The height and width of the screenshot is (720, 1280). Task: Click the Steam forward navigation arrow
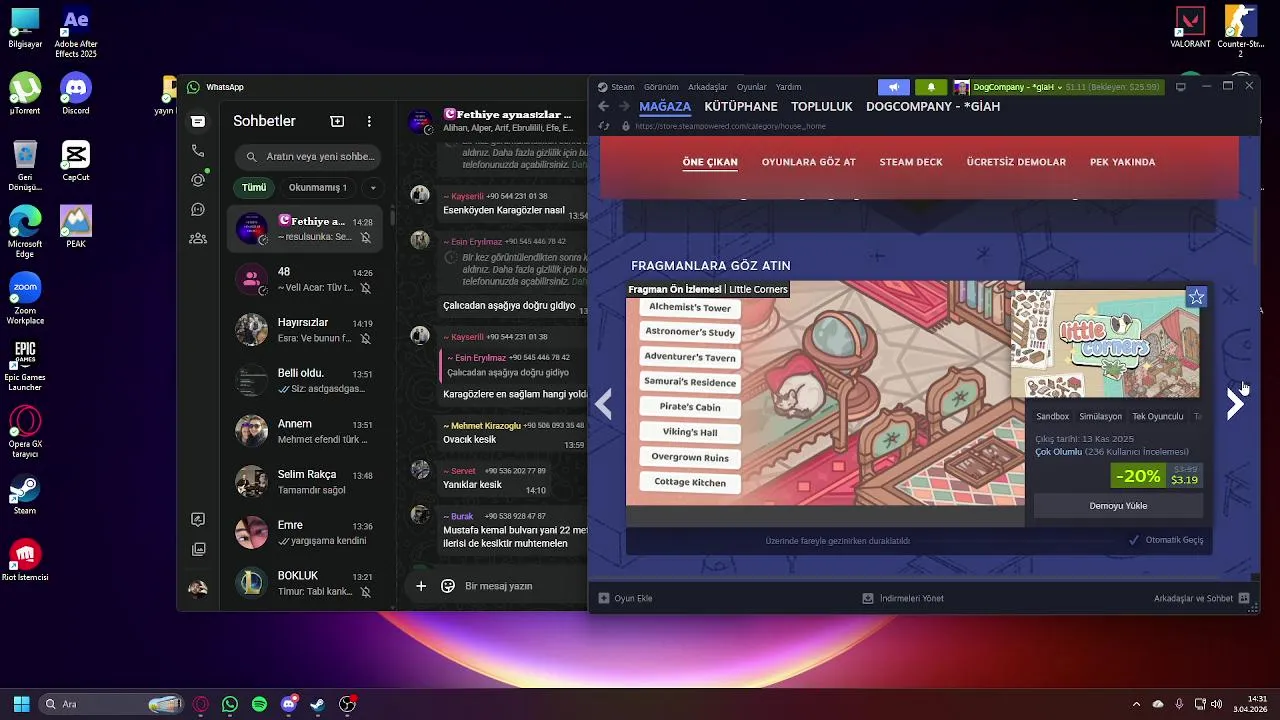pyautogui.click(x=624, y=106)
